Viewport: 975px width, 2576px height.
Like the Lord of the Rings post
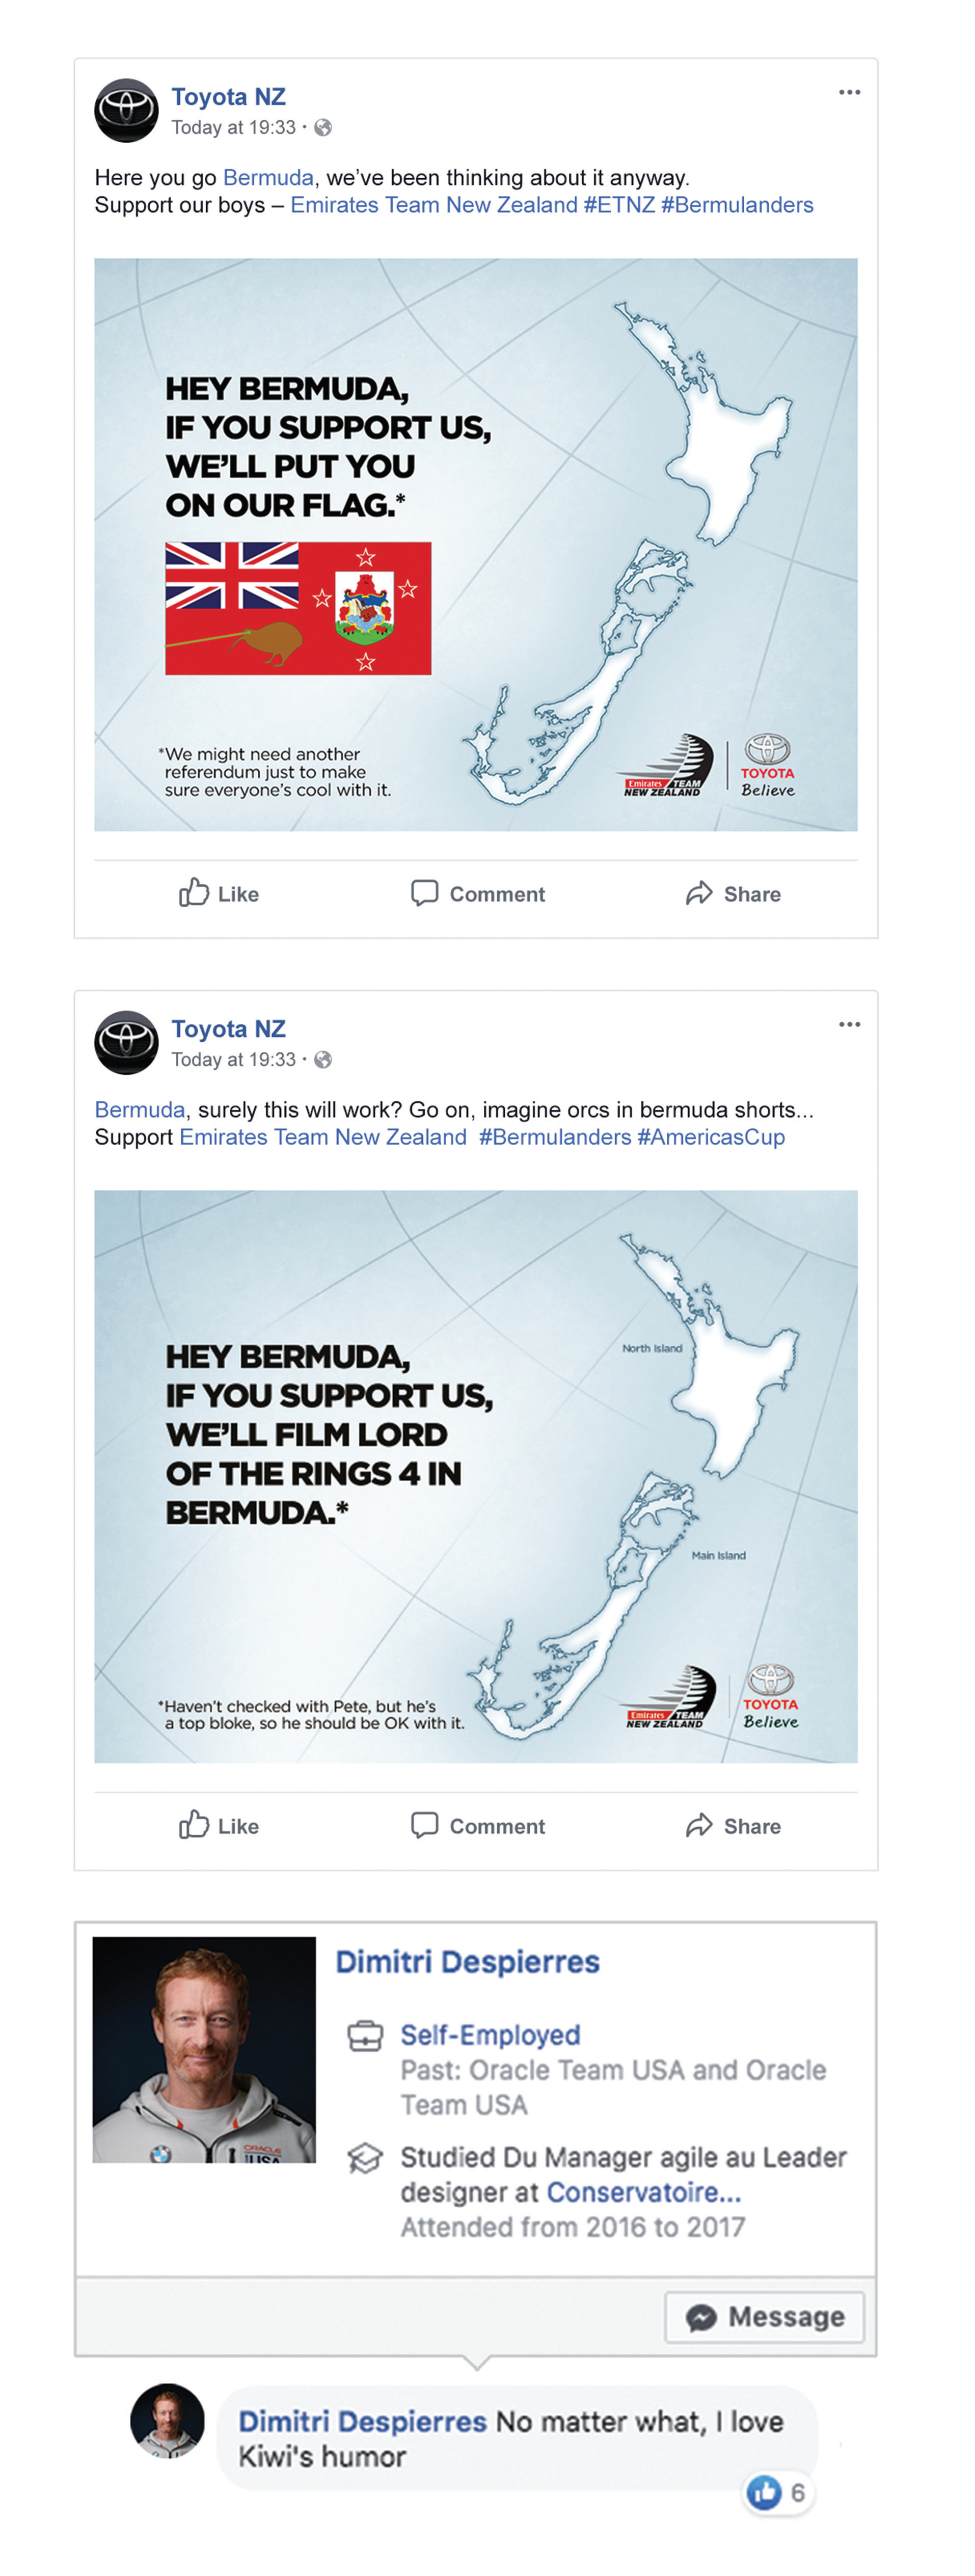(x=219, y=1825)
